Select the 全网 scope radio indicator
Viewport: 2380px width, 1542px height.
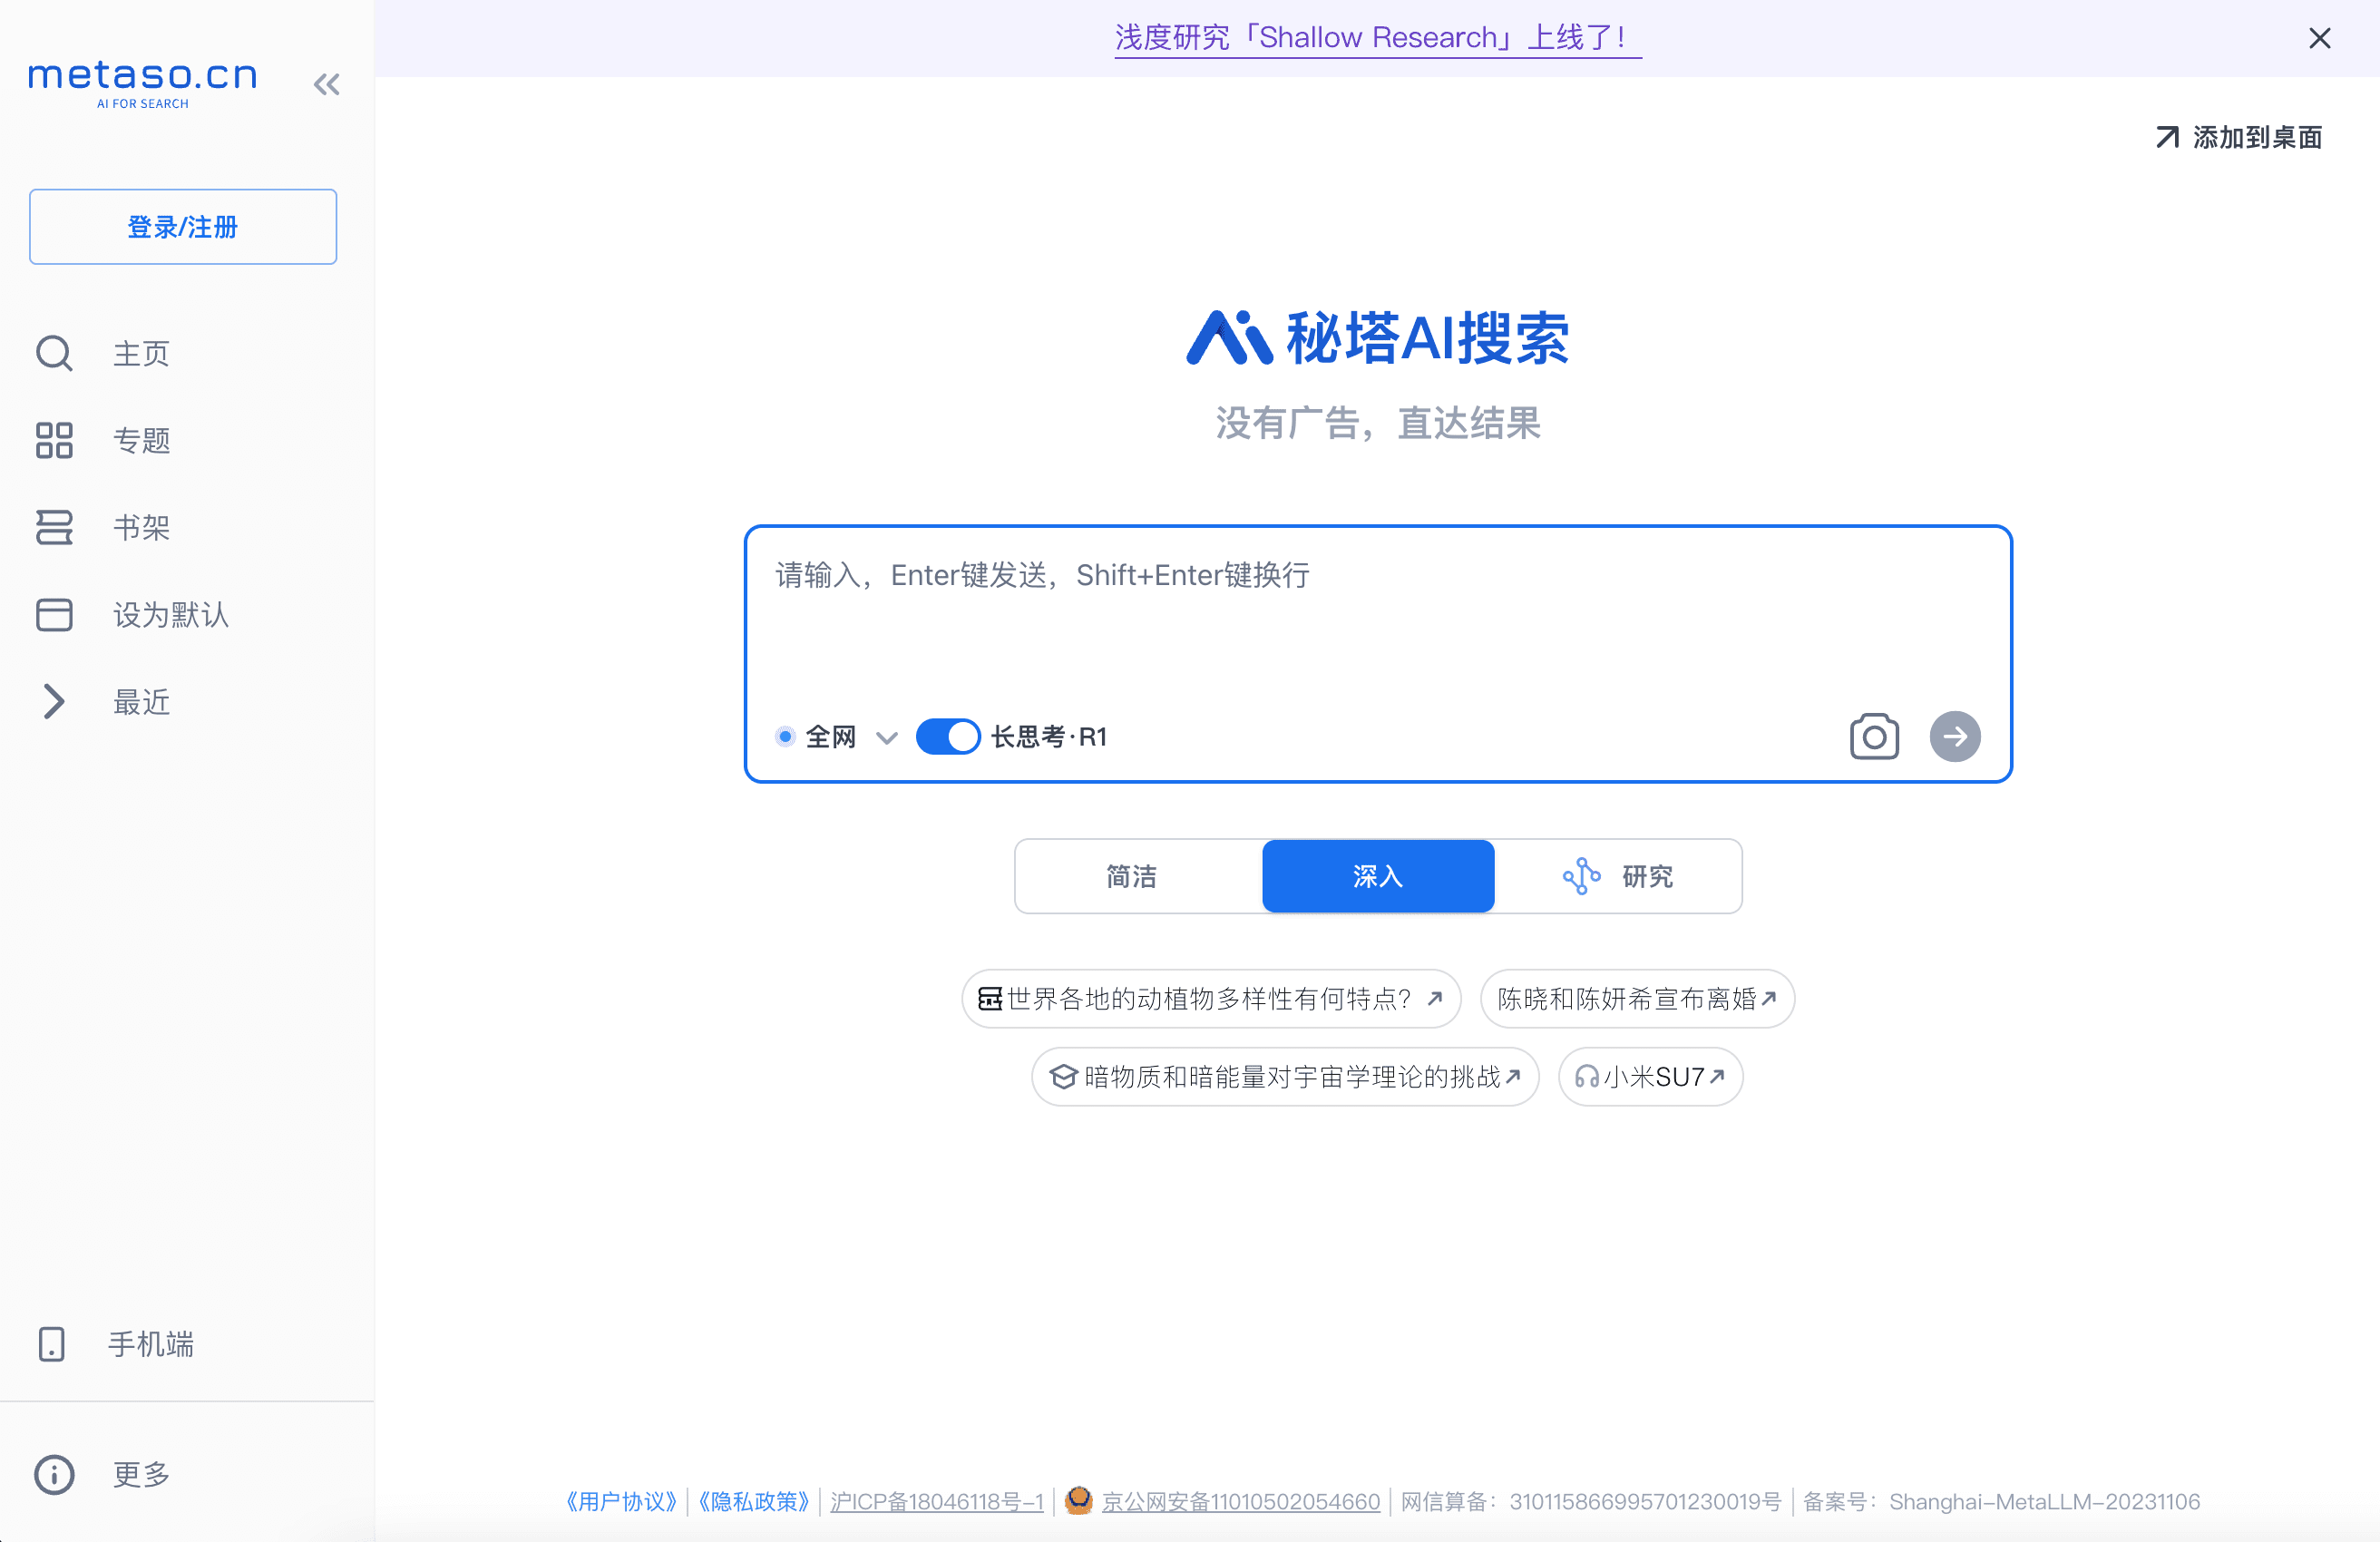click(786, 737)
